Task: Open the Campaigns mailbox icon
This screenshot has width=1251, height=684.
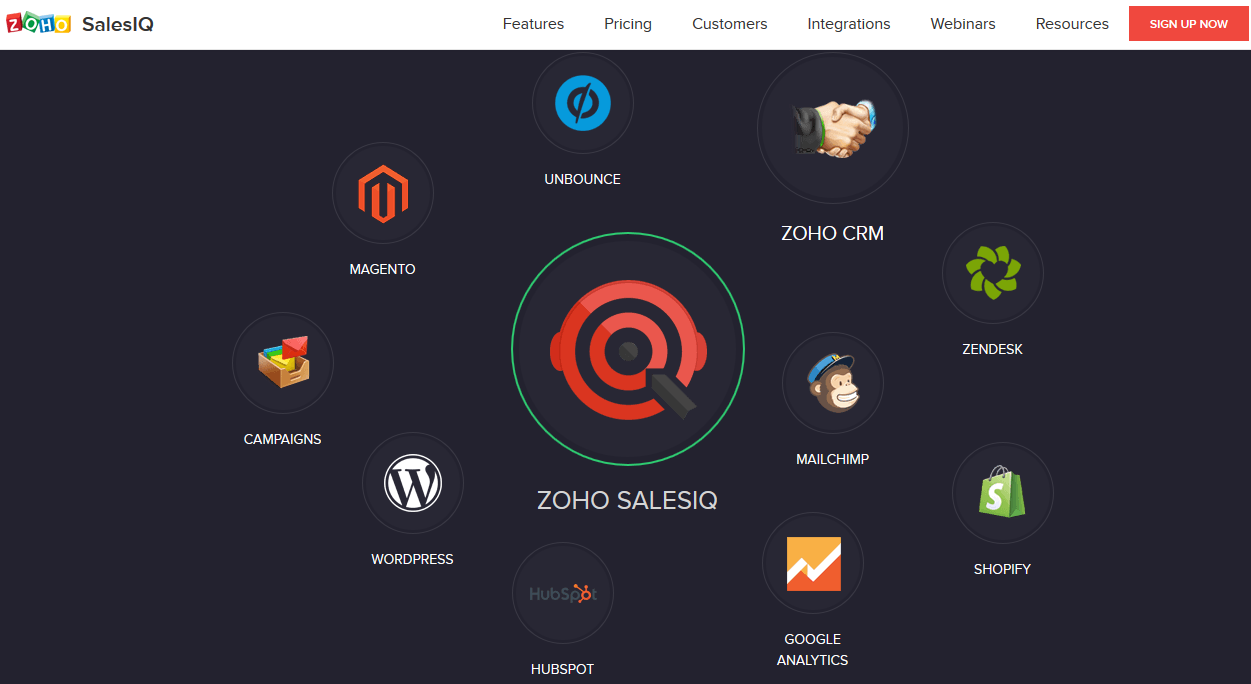Action: [283, 363]
